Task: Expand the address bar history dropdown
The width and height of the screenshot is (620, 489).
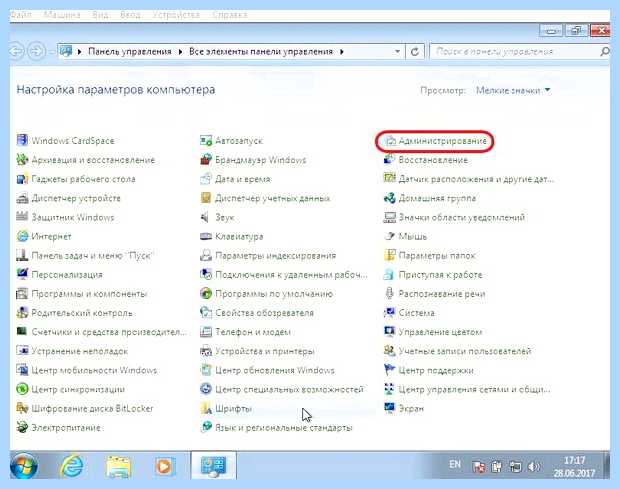Action: pos(397,52)
